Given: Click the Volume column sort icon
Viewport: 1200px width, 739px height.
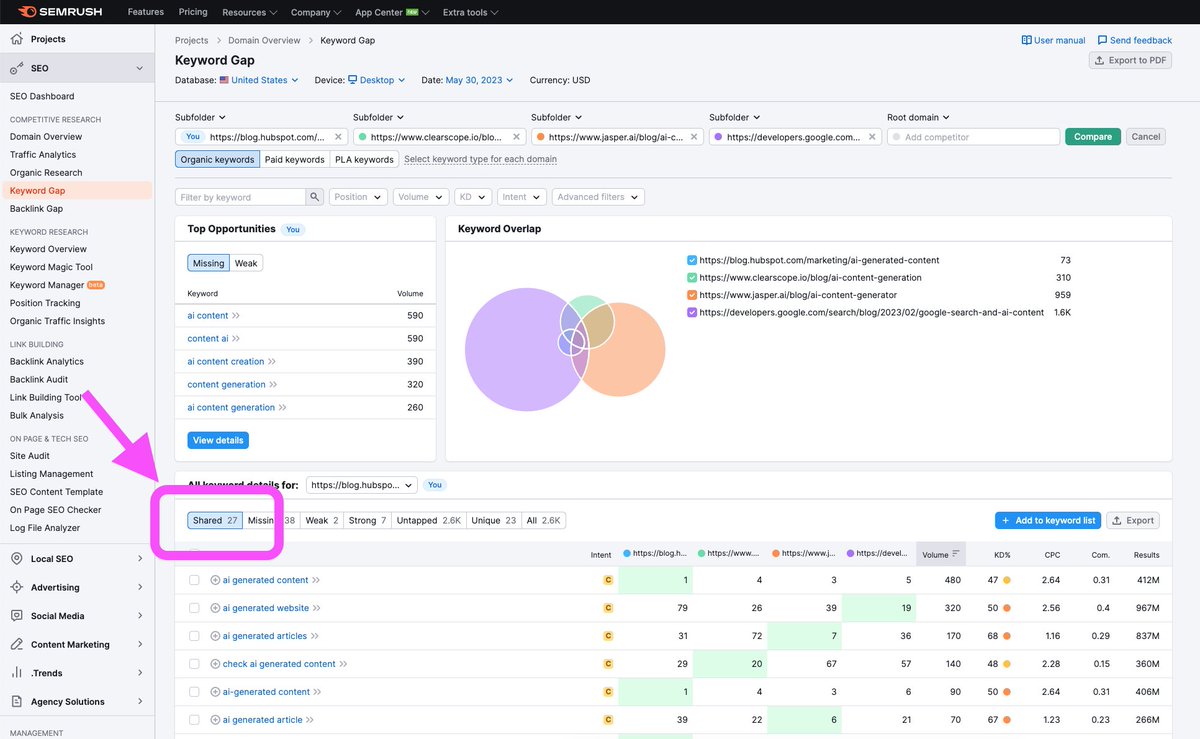Looking at the screenshot, I should [956, 554].
